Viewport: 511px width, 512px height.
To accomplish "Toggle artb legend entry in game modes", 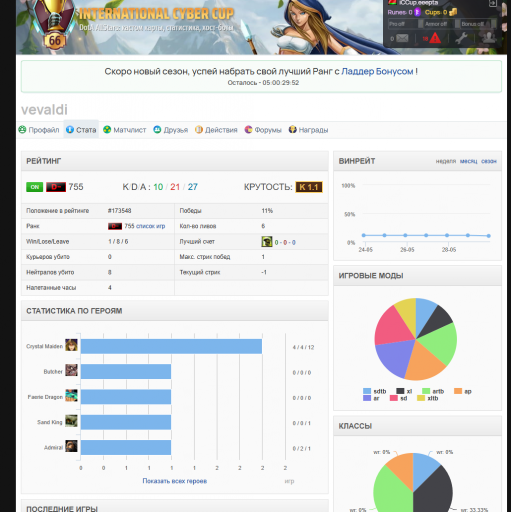I will point(433,391).
